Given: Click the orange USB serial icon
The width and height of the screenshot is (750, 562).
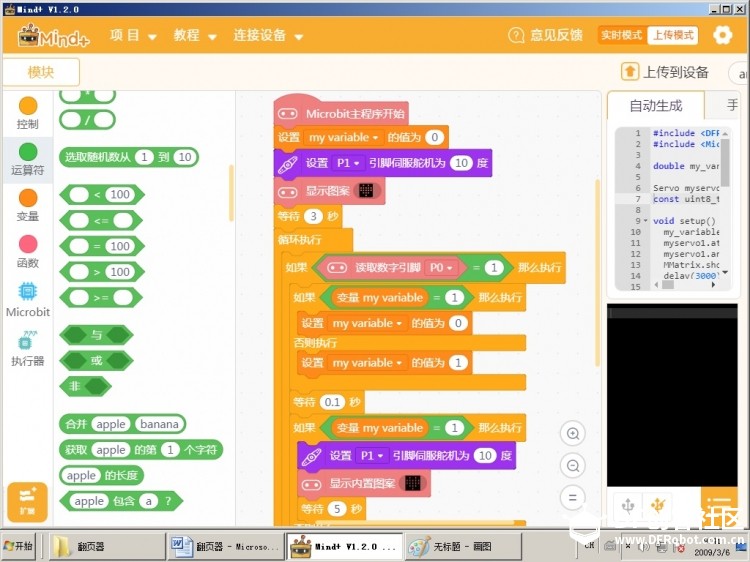Looking at the screenshot, I should coord(658,505).
